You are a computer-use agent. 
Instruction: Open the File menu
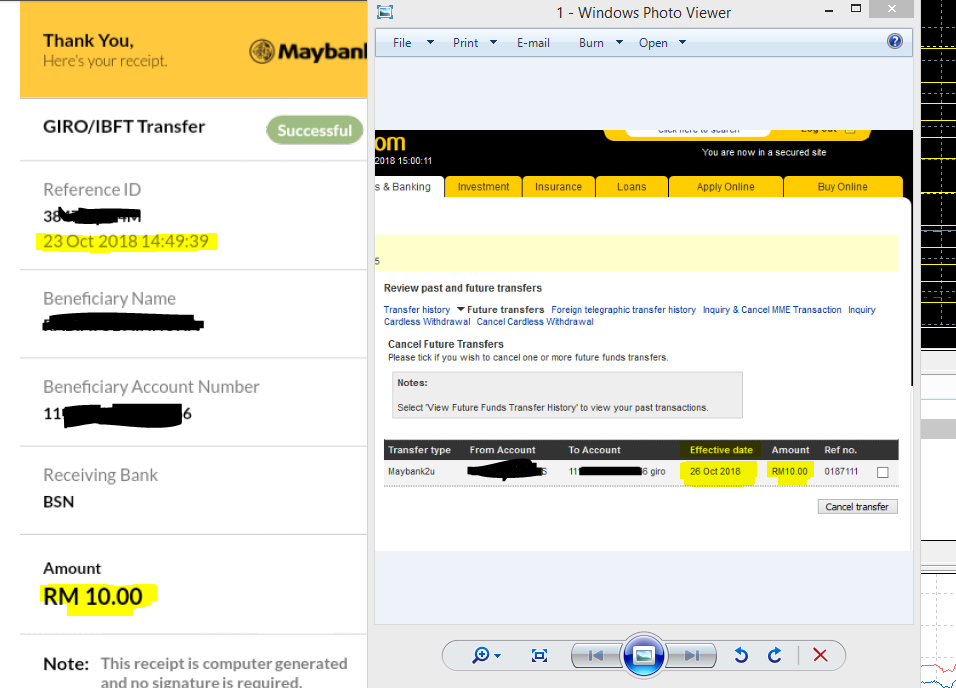pos(402,43)
